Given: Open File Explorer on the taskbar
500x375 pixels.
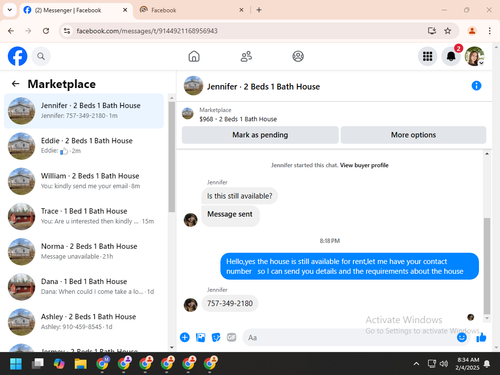Looking at the screenshot, I should [x=81, y=364].
